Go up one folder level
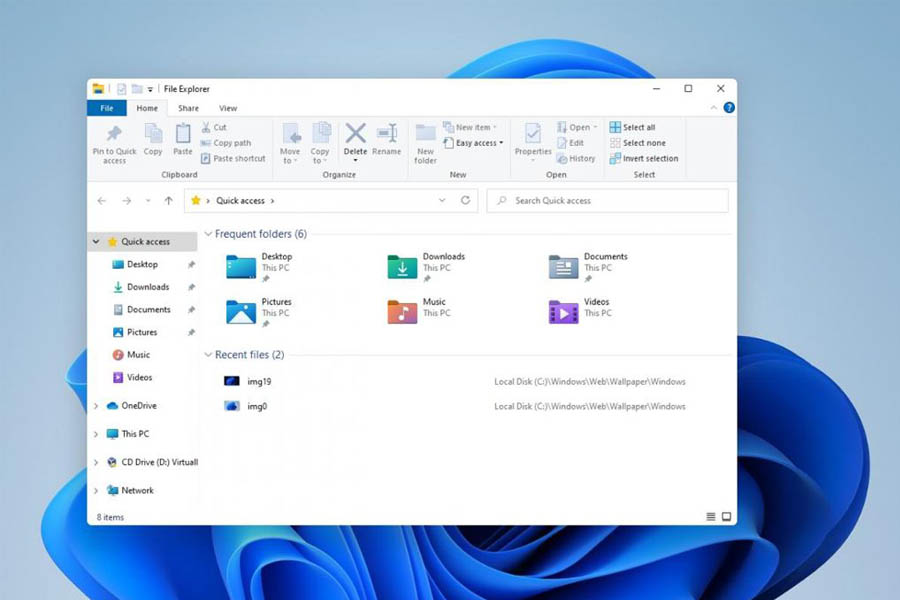900x600 pixels. pos(168,200)
